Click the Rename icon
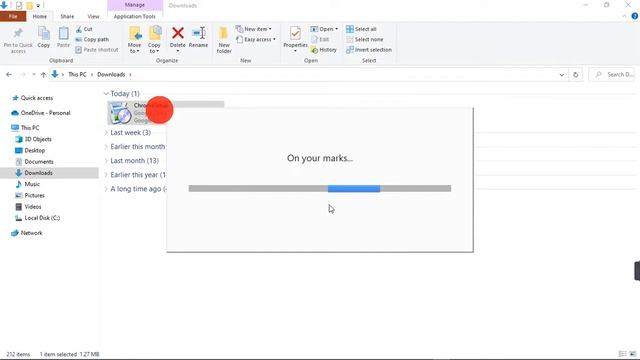 pyautogui.click(x=198, y=33)
